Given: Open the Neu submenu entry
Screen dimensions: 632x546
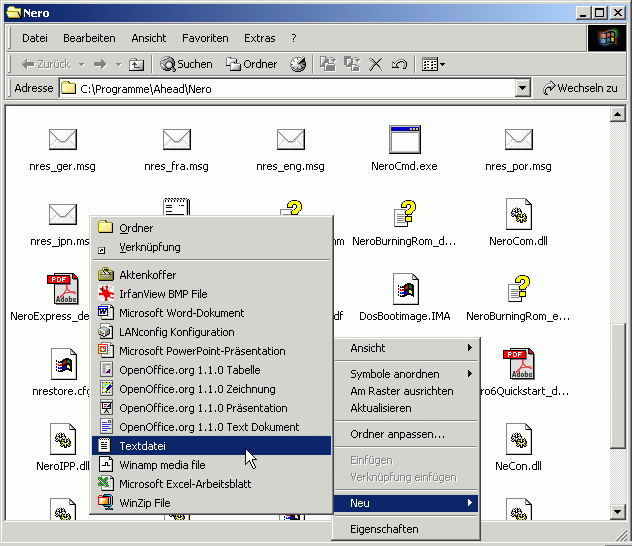Looking at the screenshot, I should pyautogui.click(x=407, y=503).
